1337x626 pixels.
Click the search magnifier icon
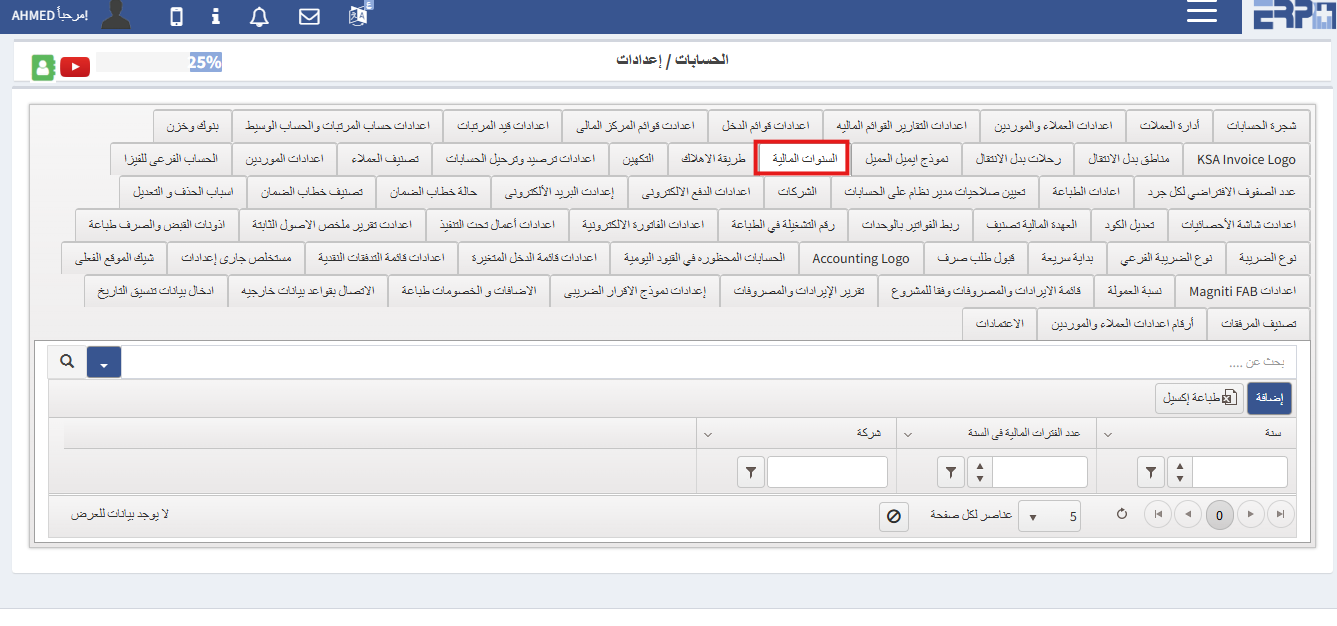[x=66, y=361]
